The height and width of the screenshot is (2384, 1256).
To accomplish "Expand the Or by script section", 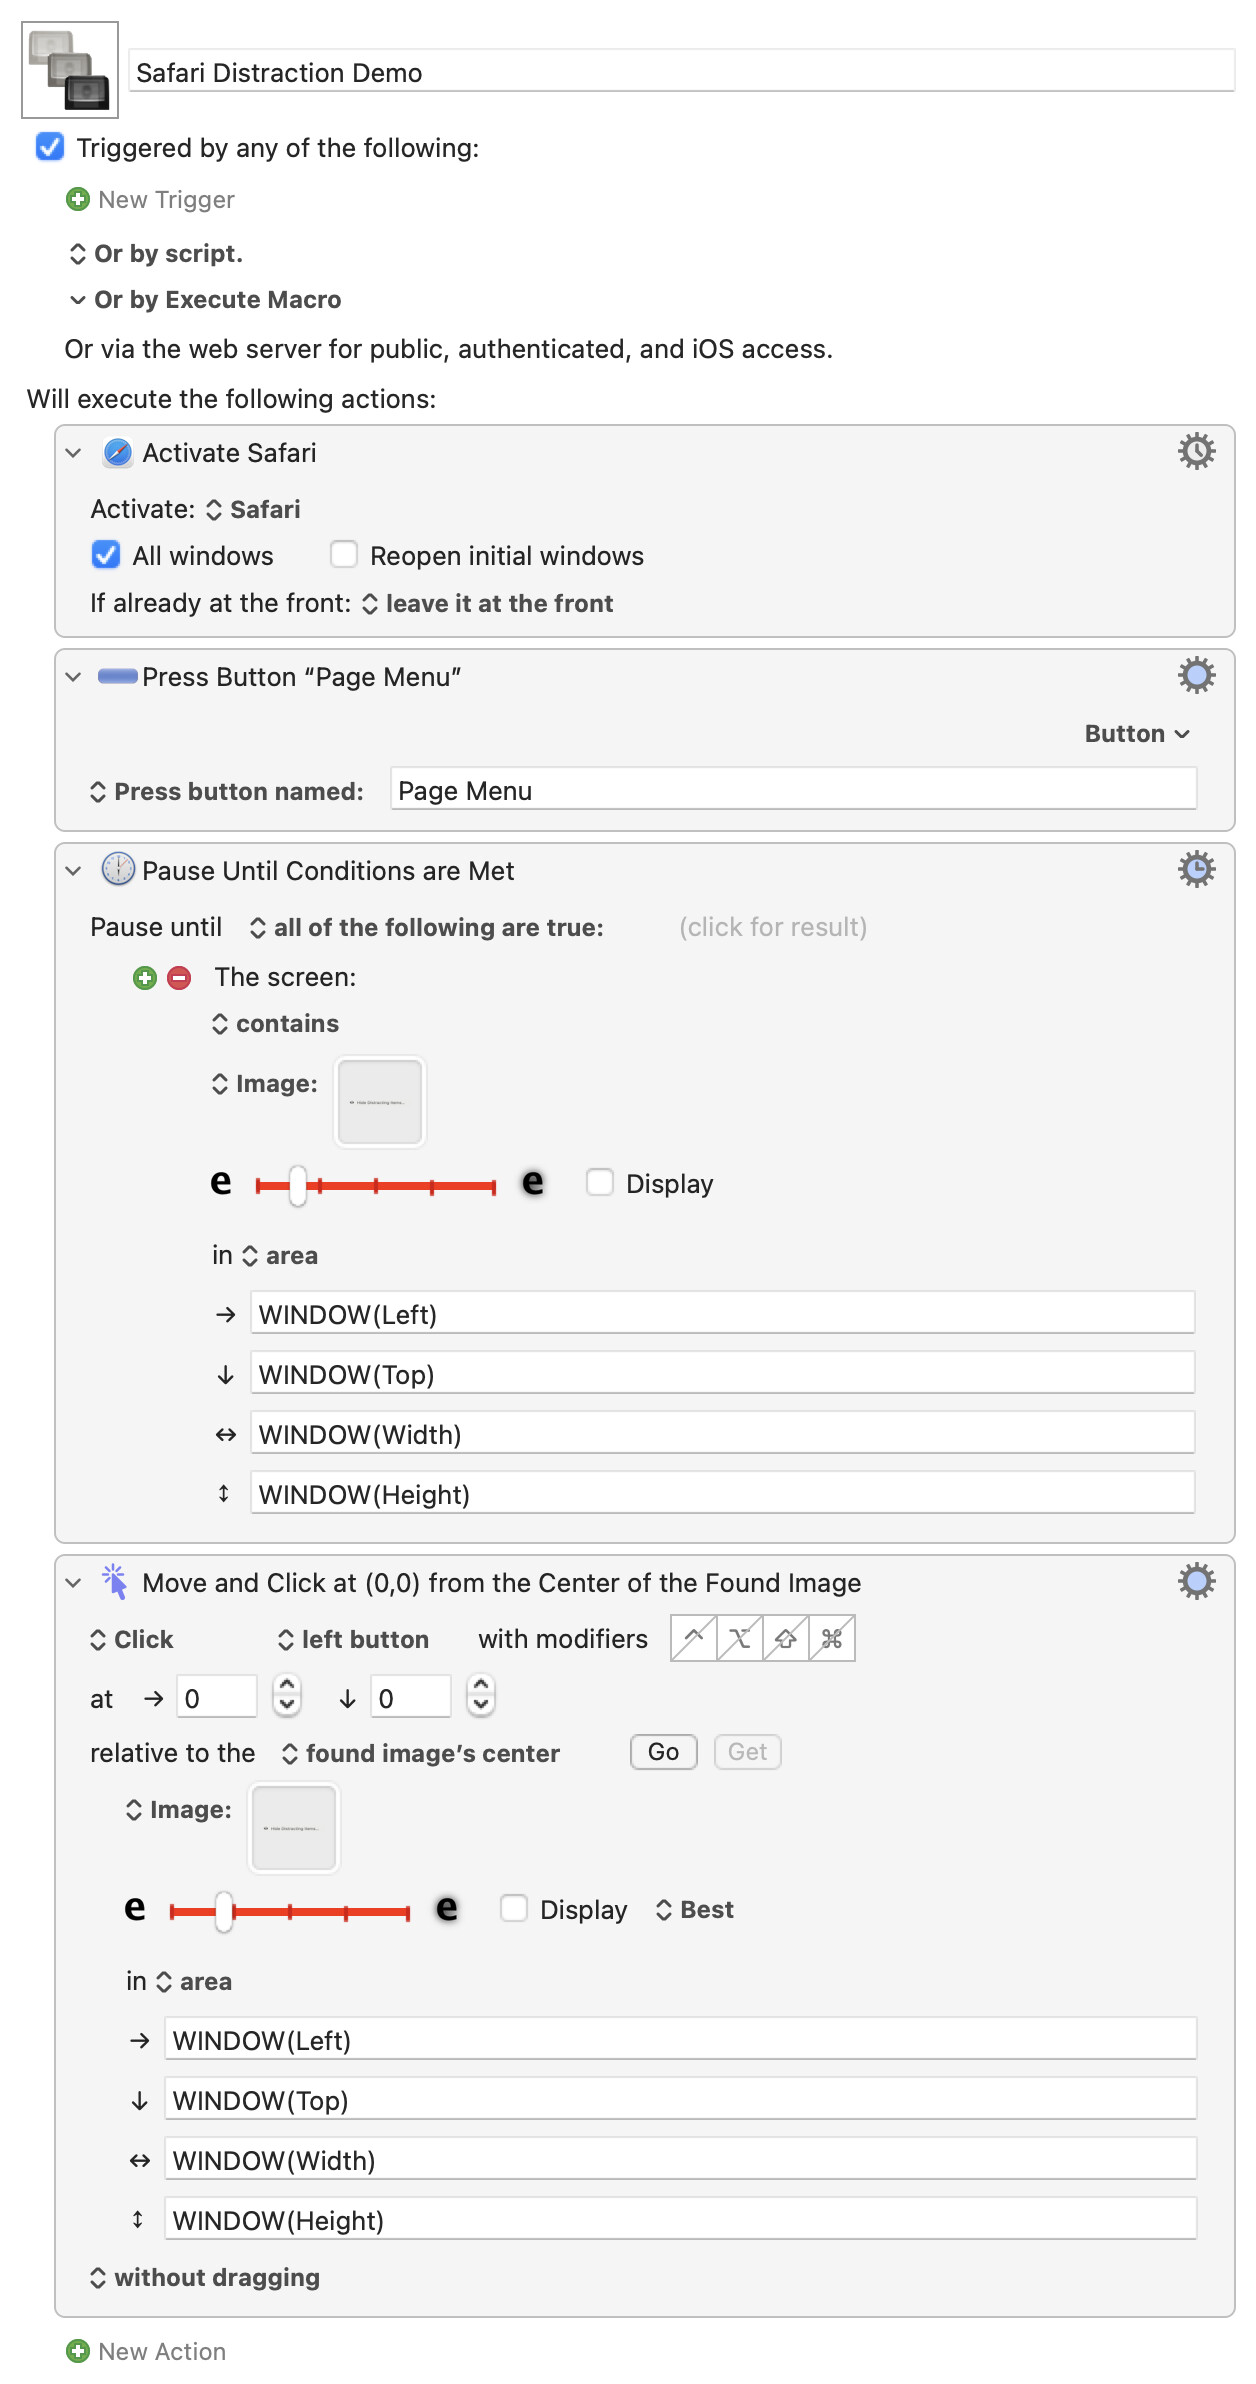I will (x=77, y=254).
